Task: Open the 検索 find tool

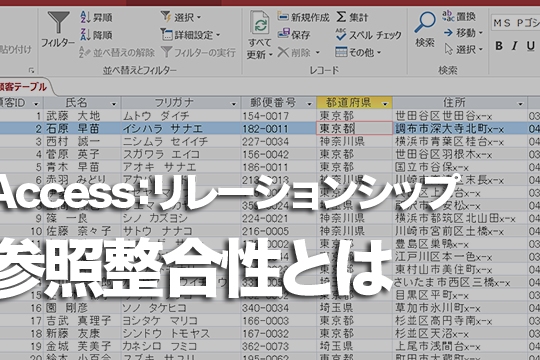Action: (425, 29)
